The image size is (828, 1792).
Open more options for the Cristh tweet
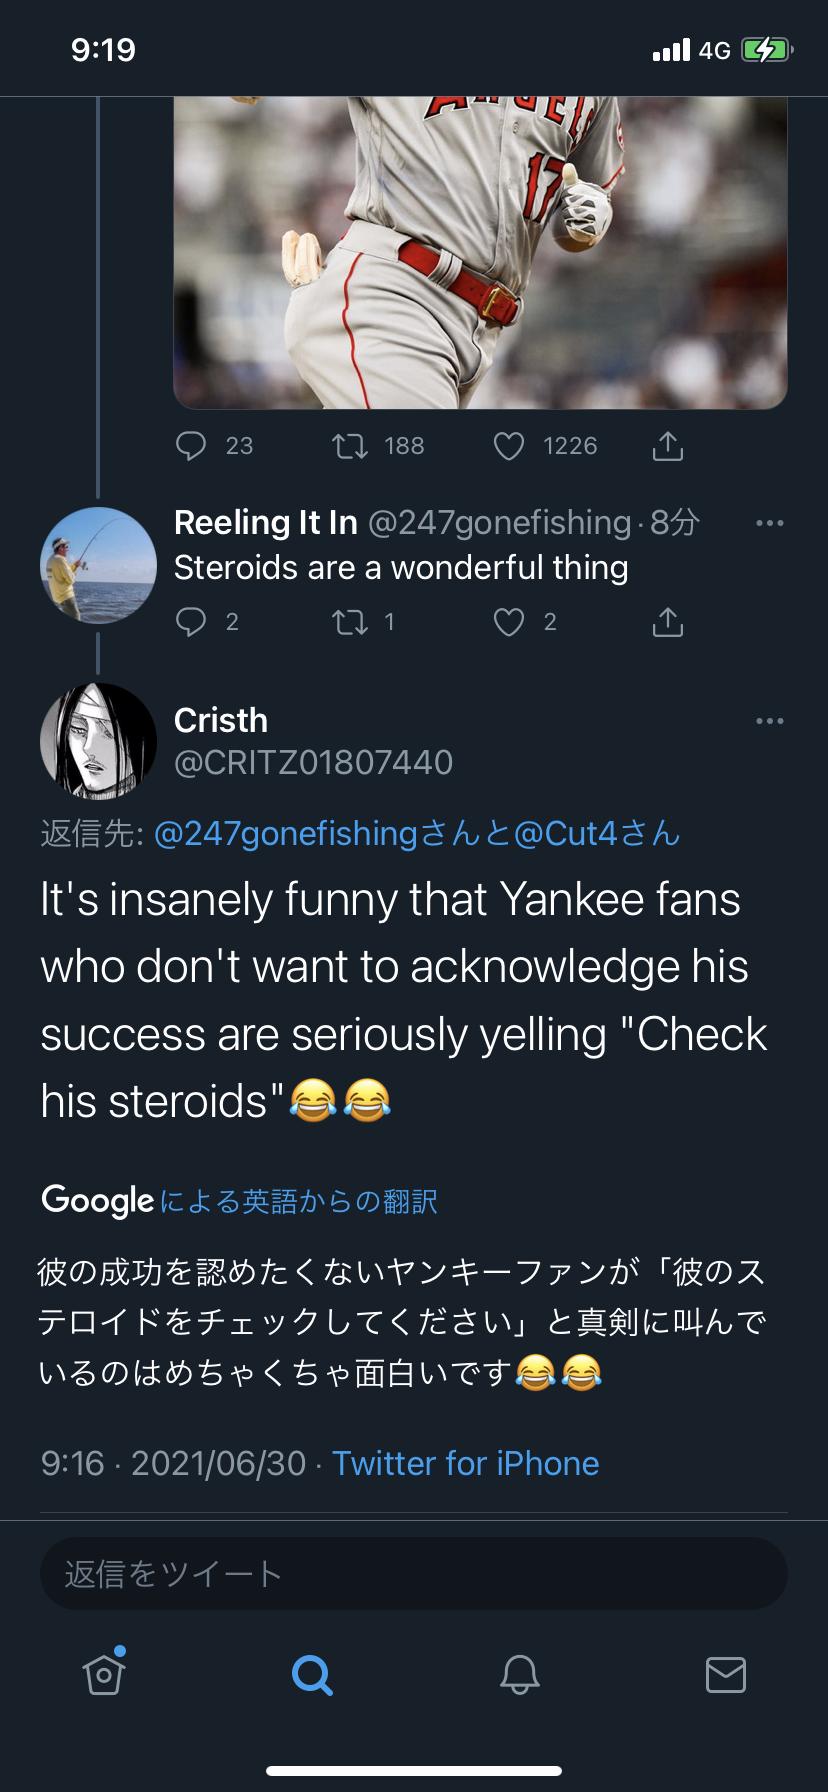tap(769, 721)
